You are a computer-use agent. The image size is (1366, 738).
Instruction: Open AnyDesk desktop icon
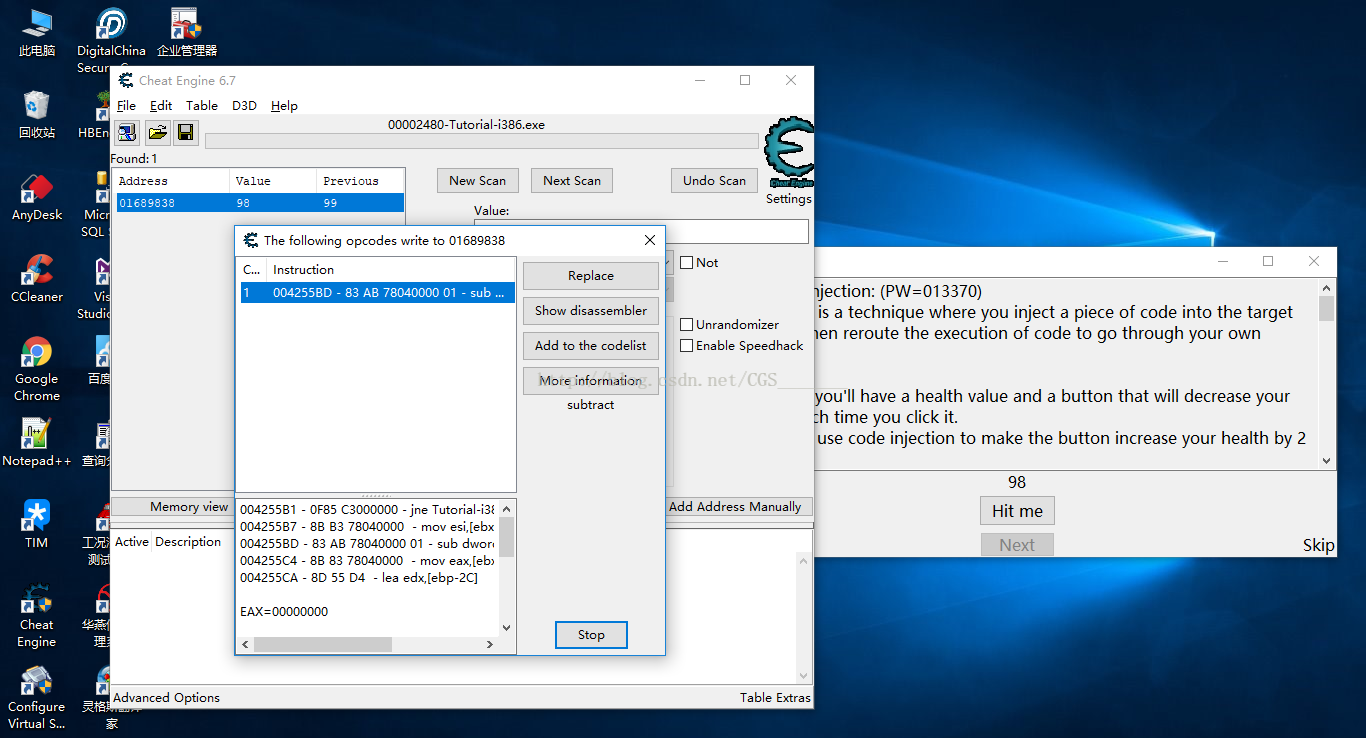(x=37, y=196)
